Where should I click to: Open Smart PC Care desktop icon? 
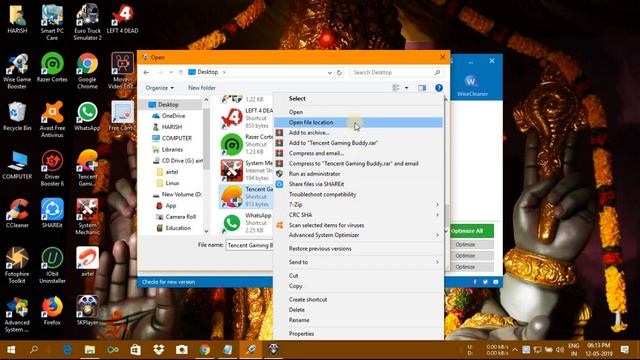click(x=52, y=22)
